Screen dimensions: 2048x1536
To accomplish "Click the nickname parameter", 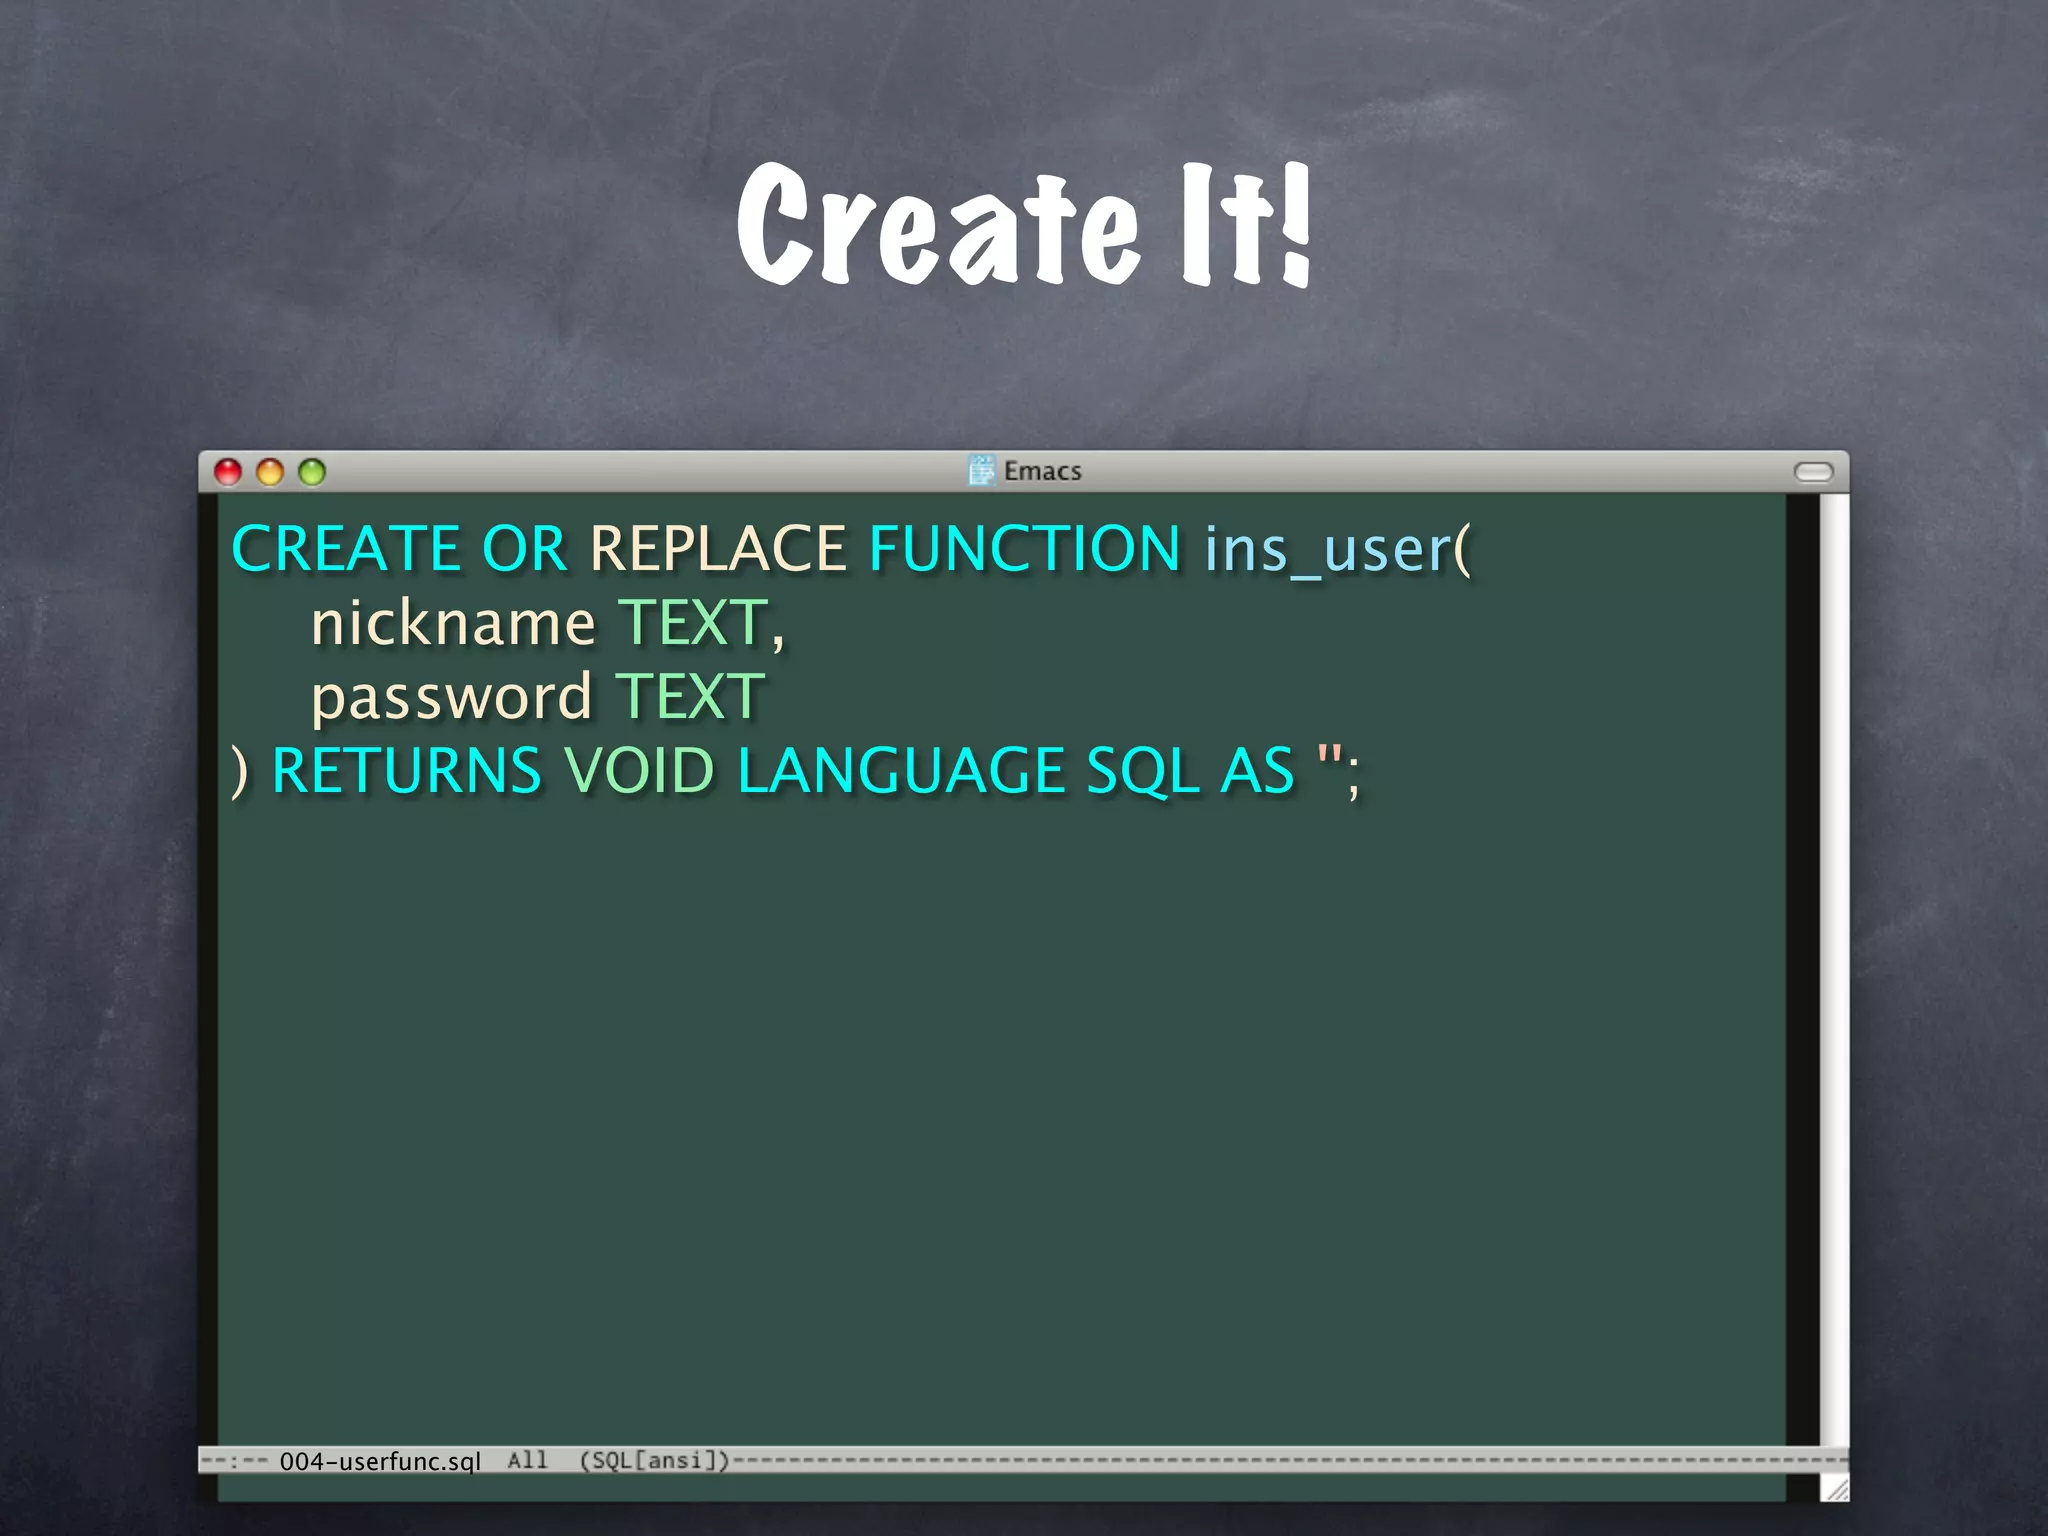I will 454,623.
